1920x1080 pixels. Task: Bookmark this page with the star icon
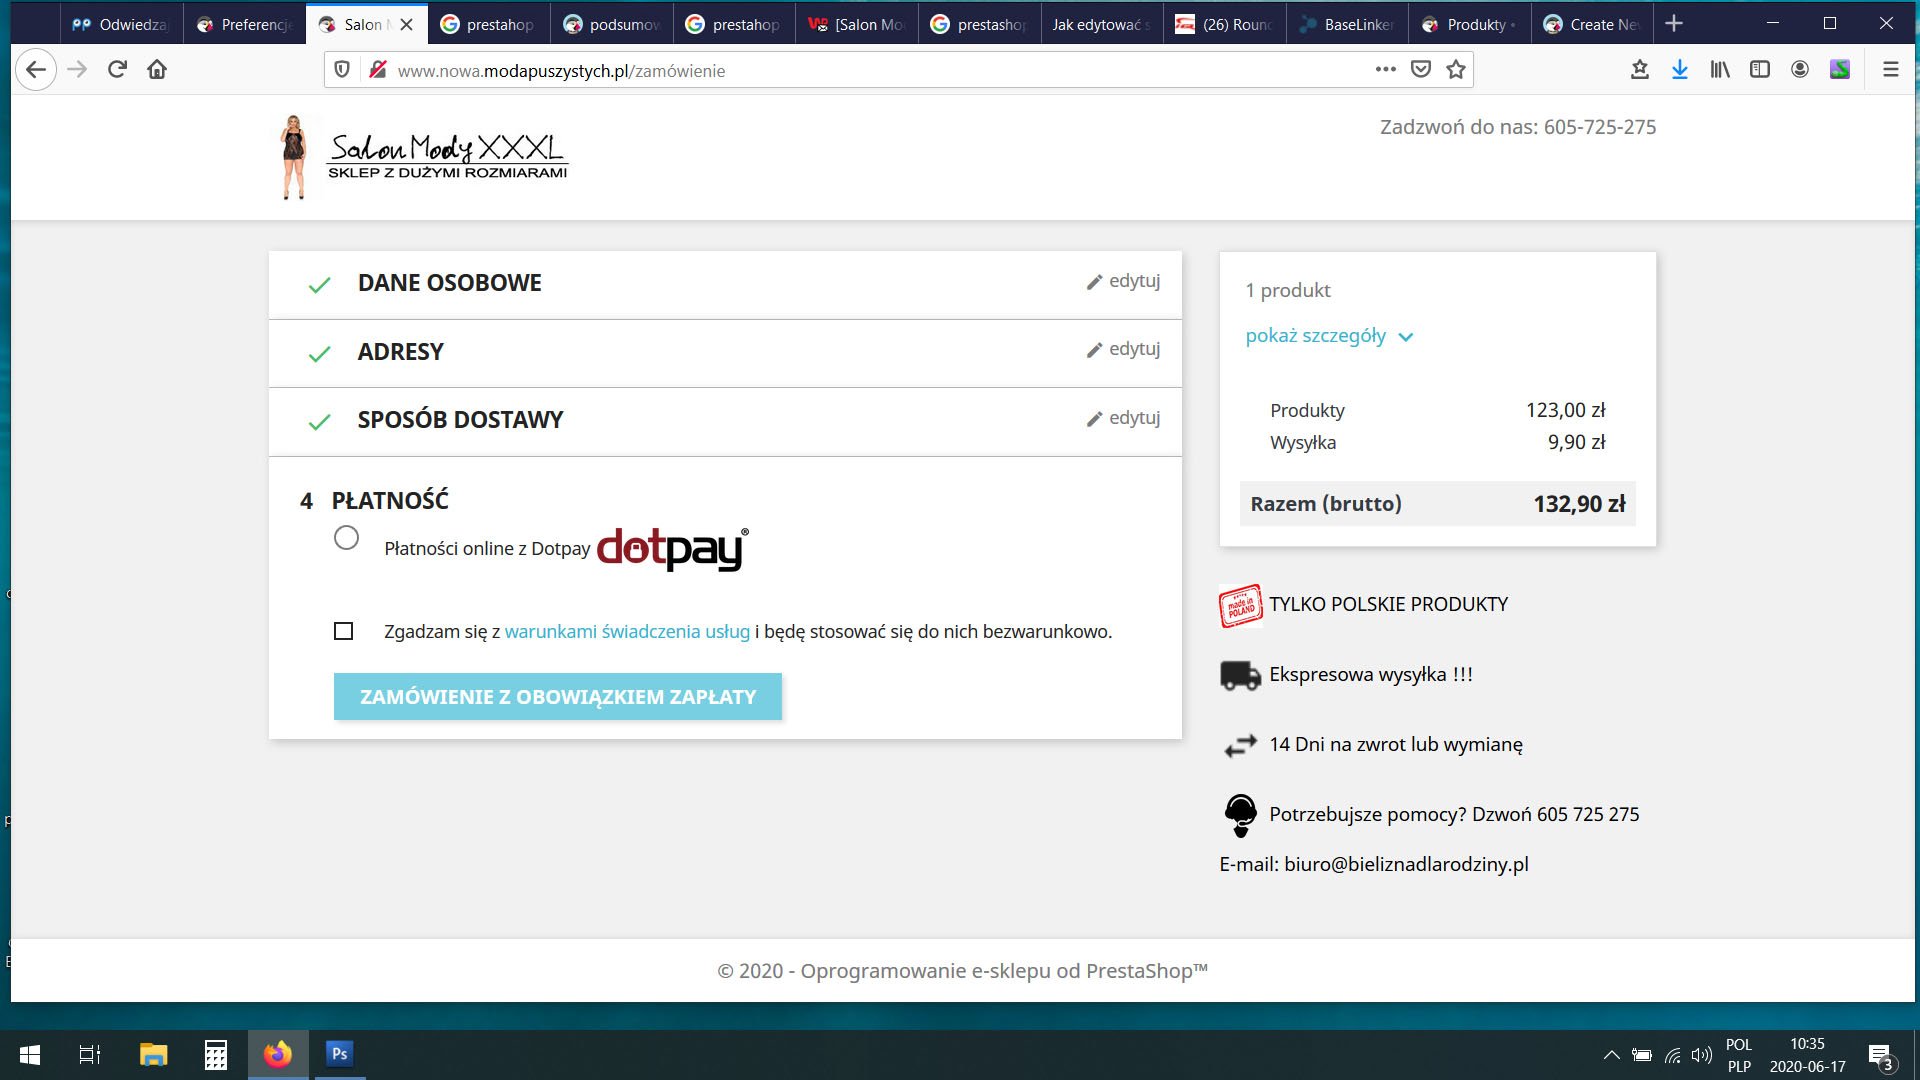tap(1456, 69)
